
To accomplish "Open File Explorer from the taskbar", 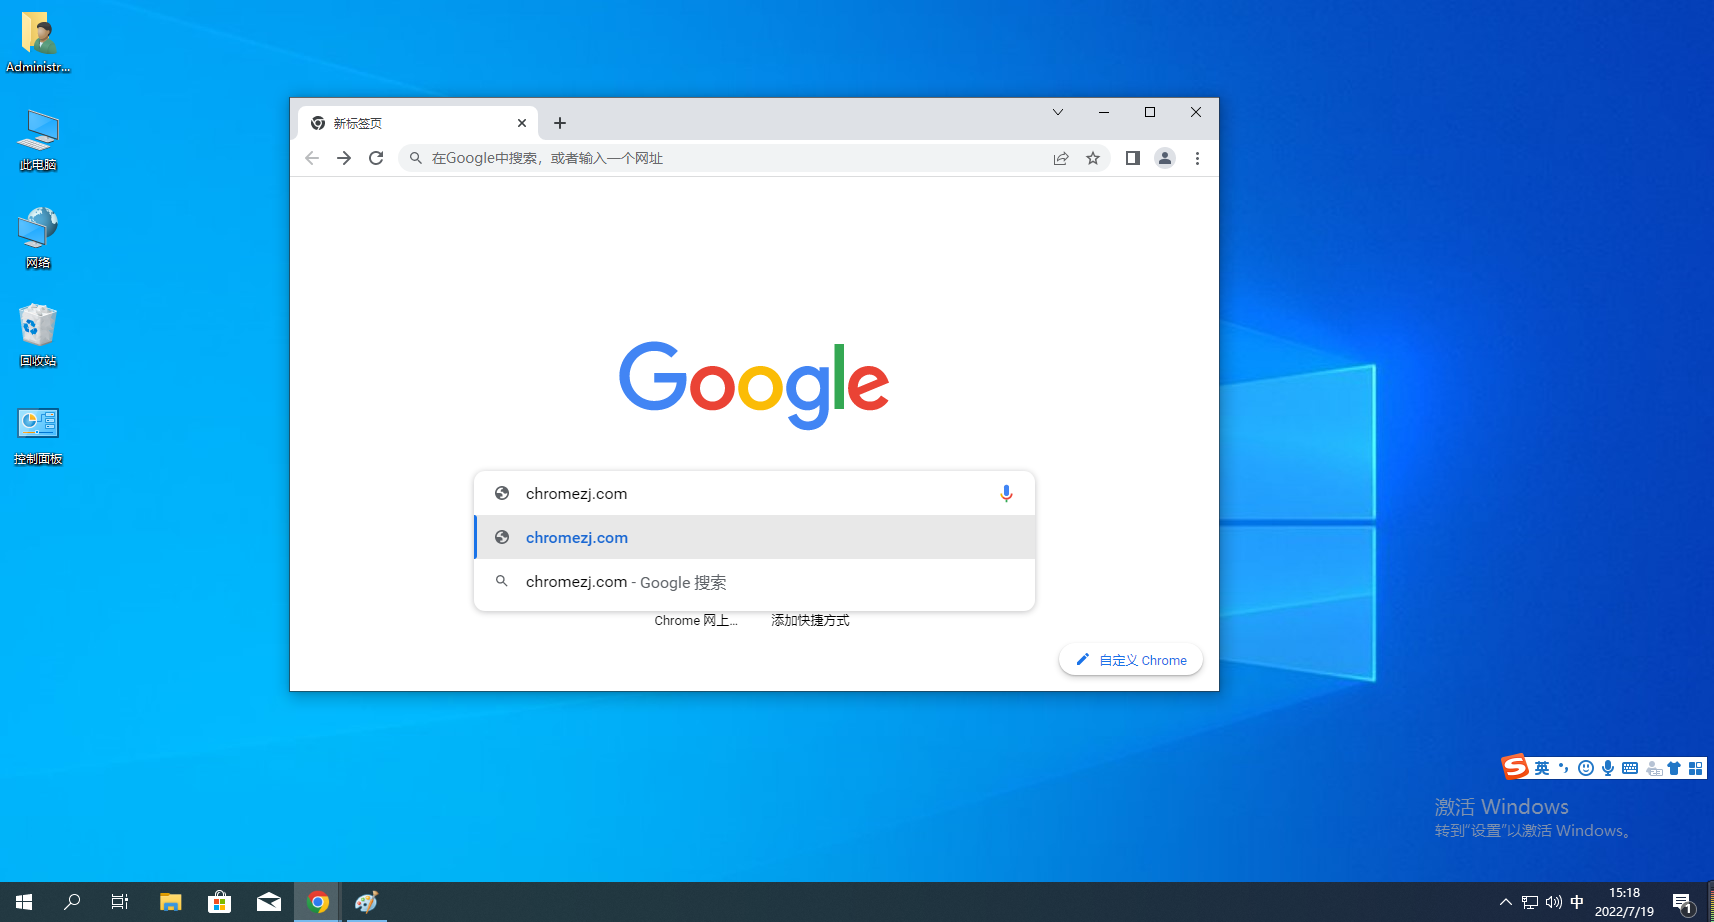I will coord(170,902).
